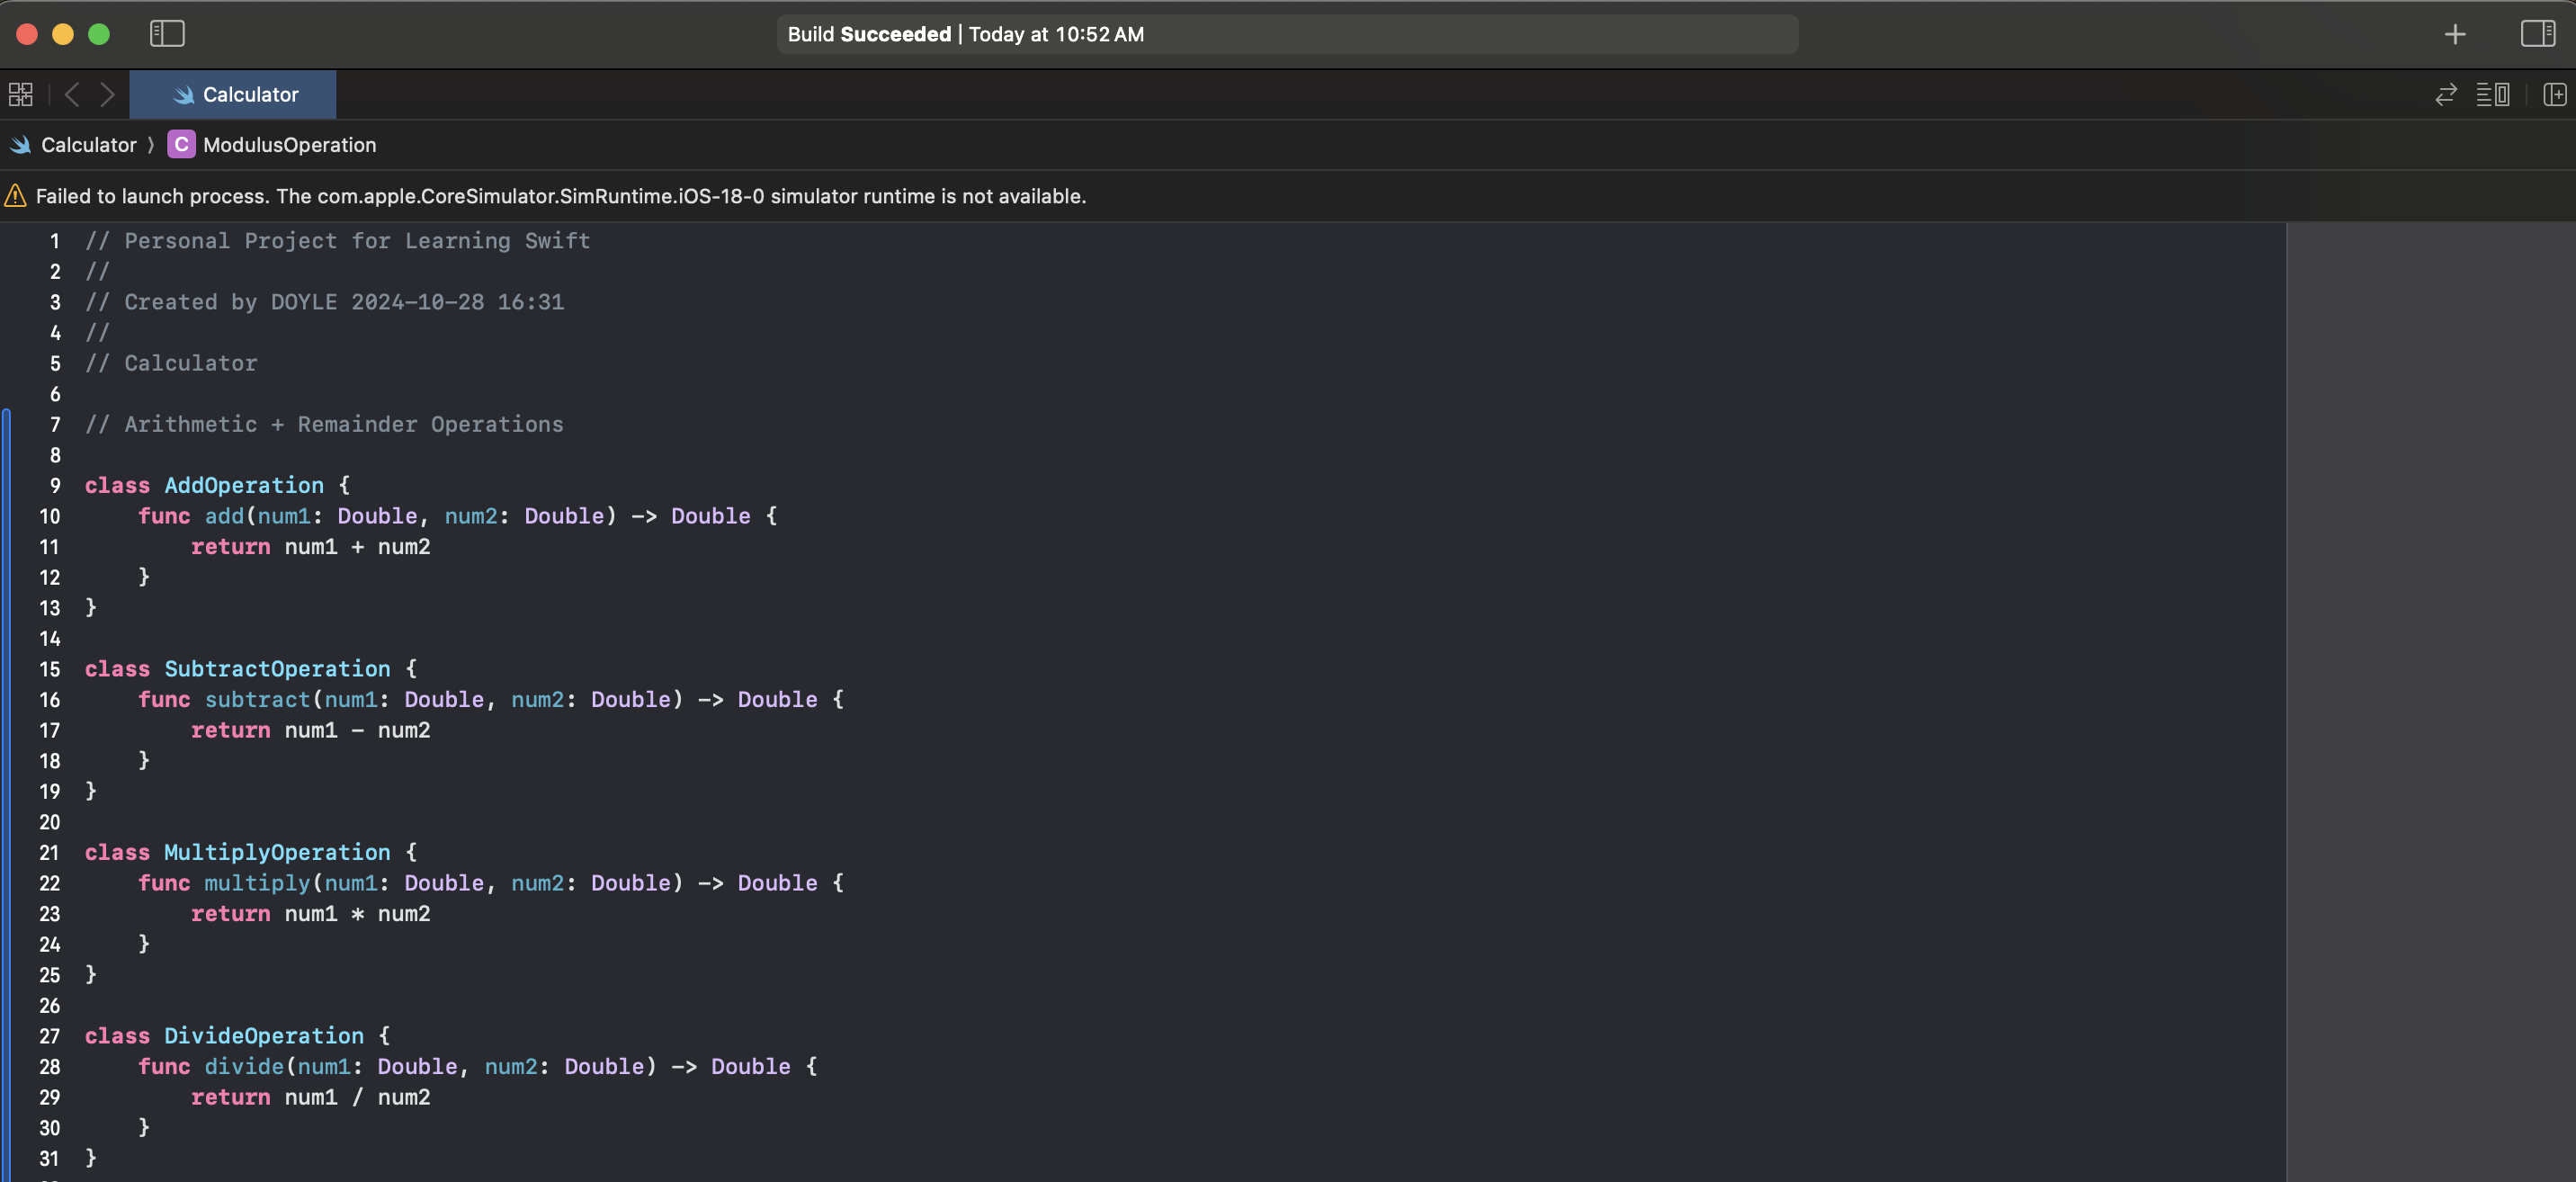The height and width of the screenshot is (1182, 2576).
Task: Click the DivideOperation class name
Action: (264, 1036)
